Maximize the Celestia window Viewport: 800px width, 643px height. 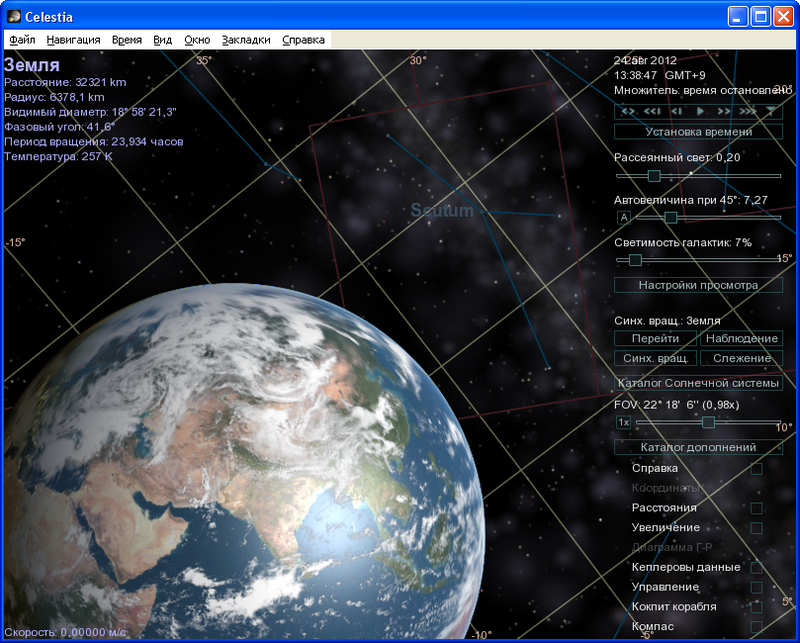(760, 17)
